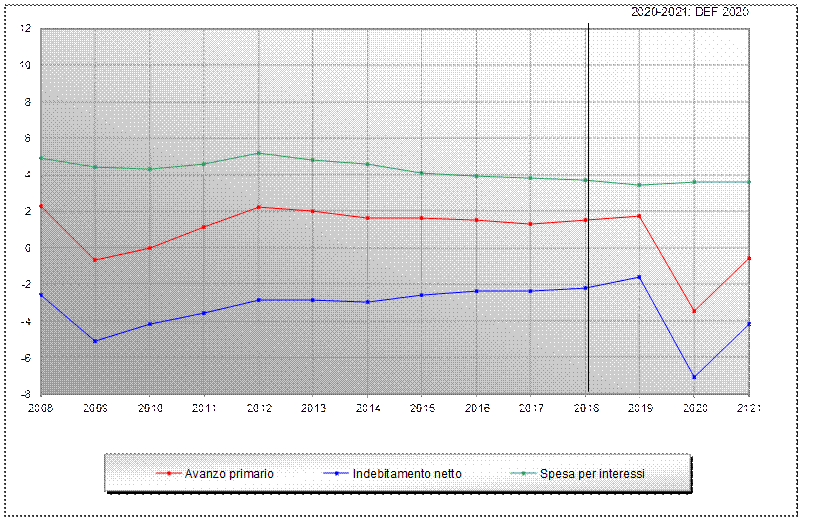The width and height of the screenshot is (814, 523).
Task: Select the red data point at 2011
Action: click(204, 227)
